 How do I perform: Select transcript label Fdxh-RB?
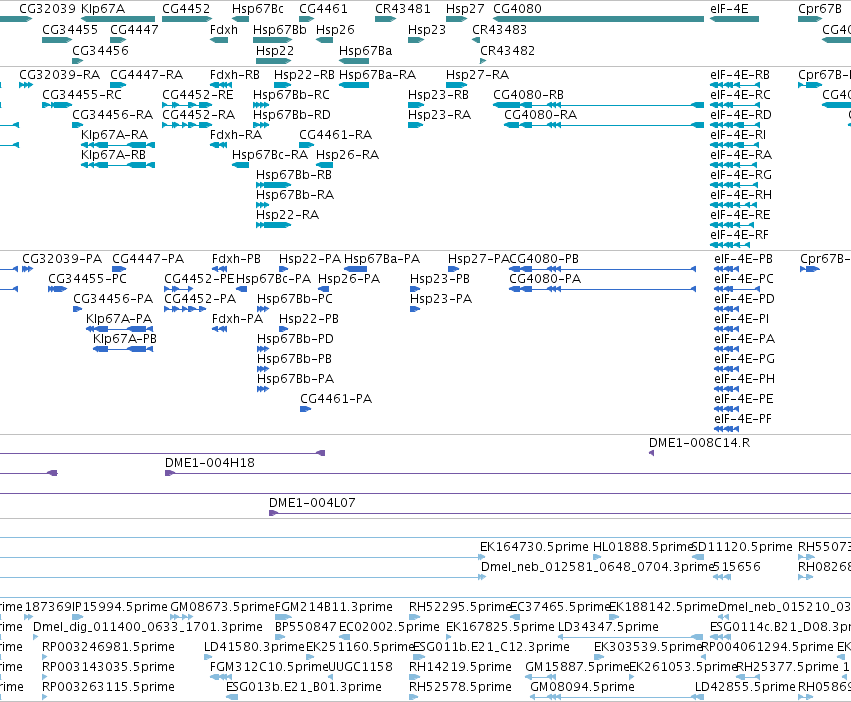(x=234, y=74)
